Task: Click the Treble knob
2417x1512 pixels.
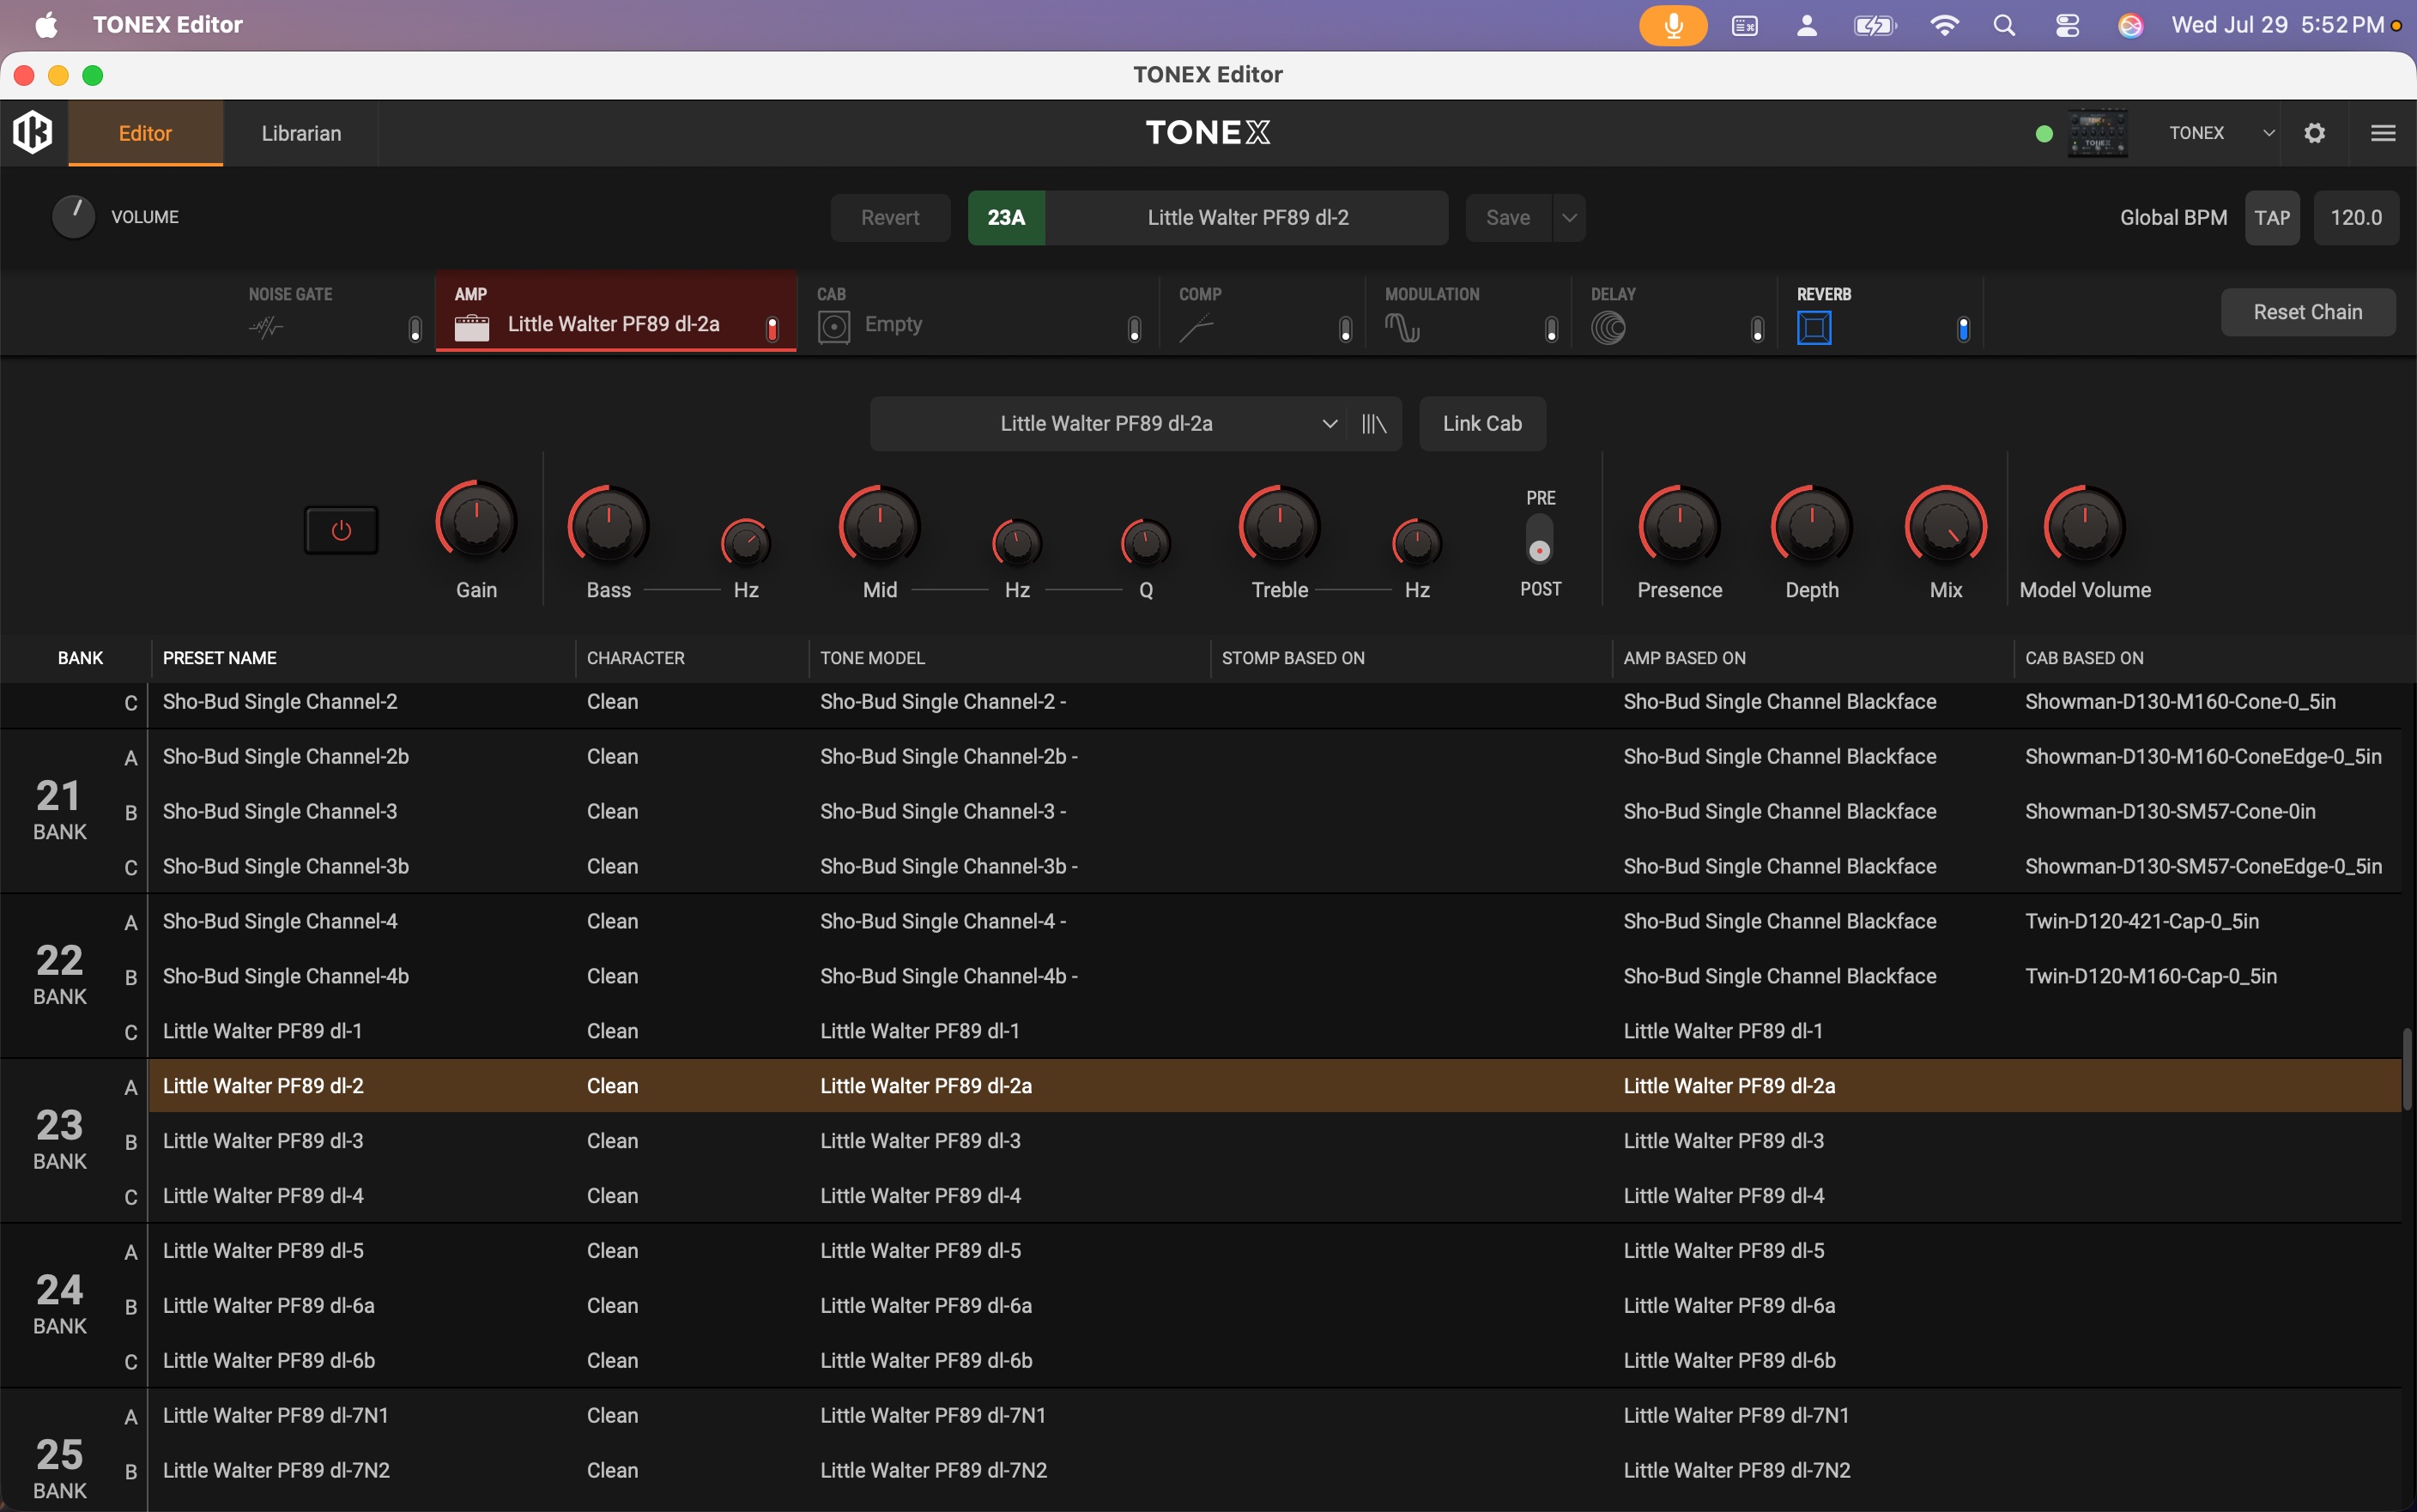Action: tap(1280, 526)
